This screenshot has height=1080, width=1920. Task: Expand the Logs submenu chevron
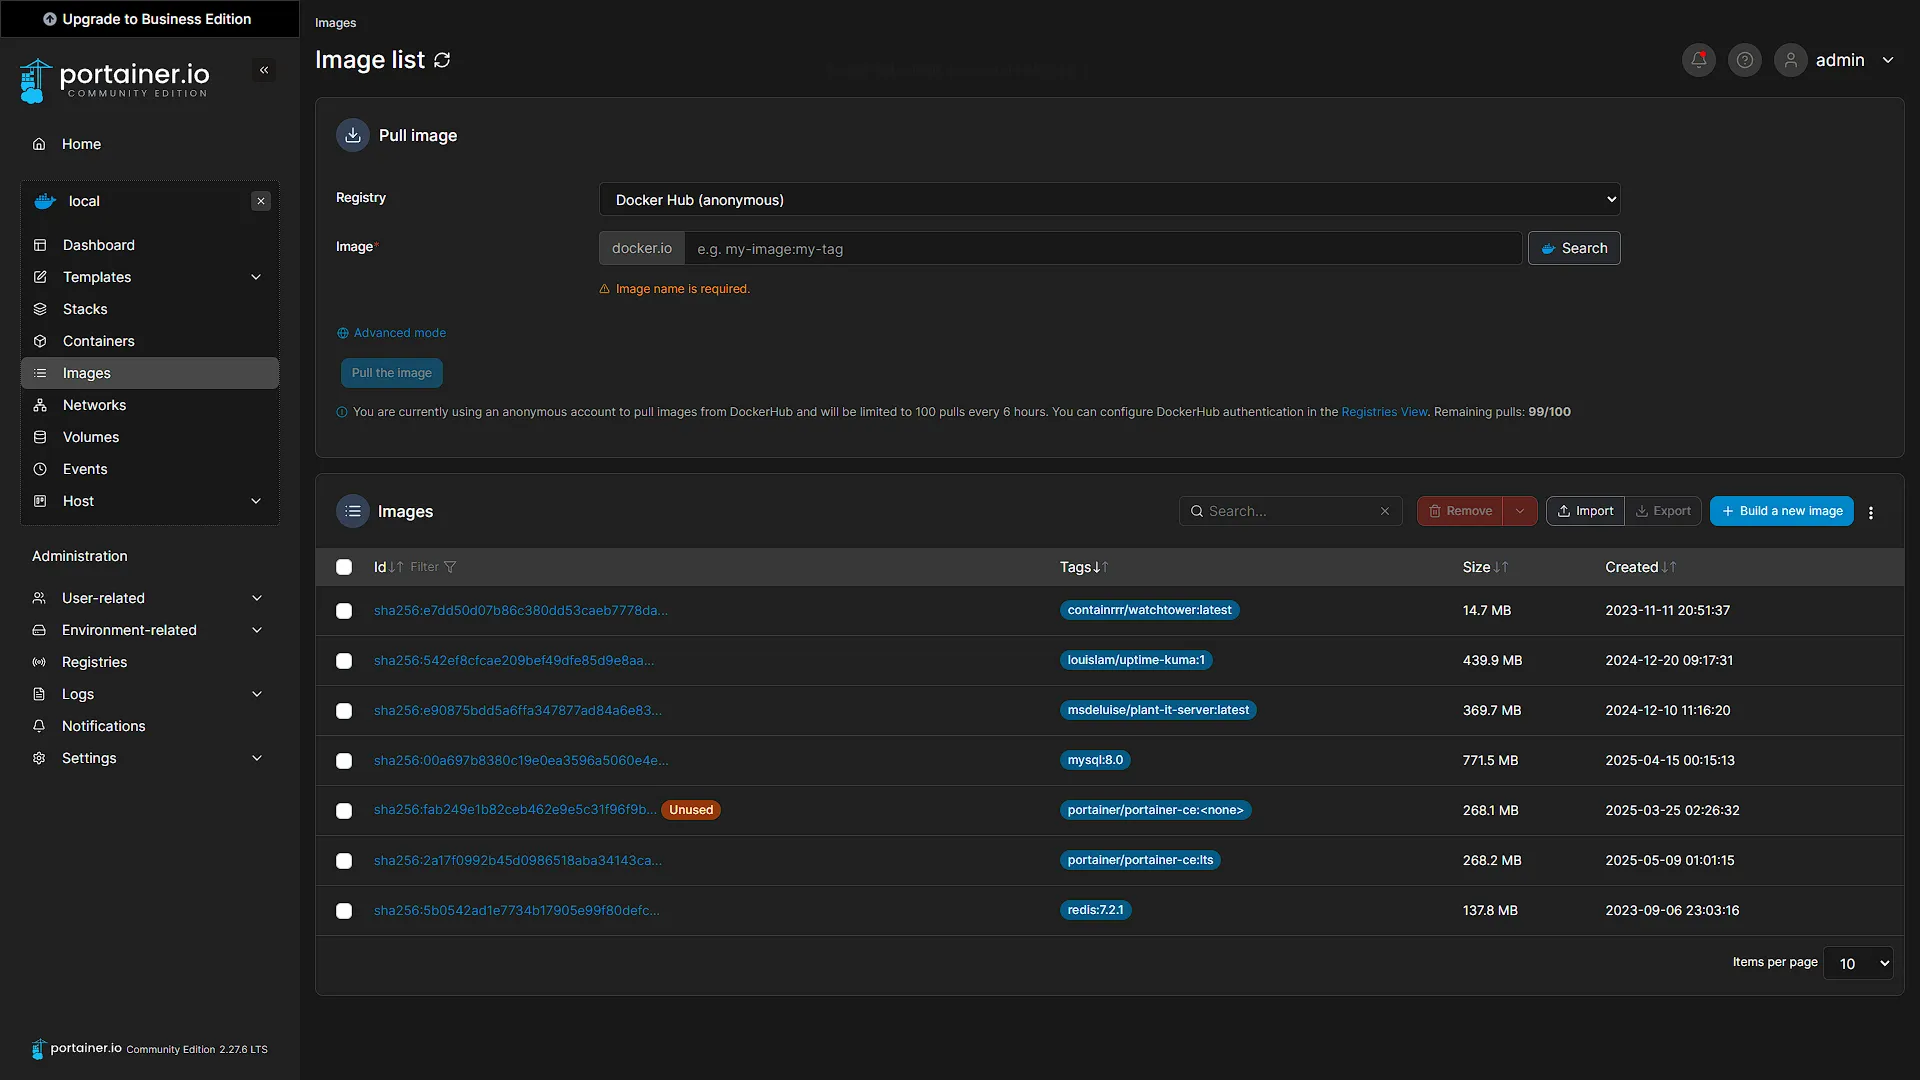point(257,694)
